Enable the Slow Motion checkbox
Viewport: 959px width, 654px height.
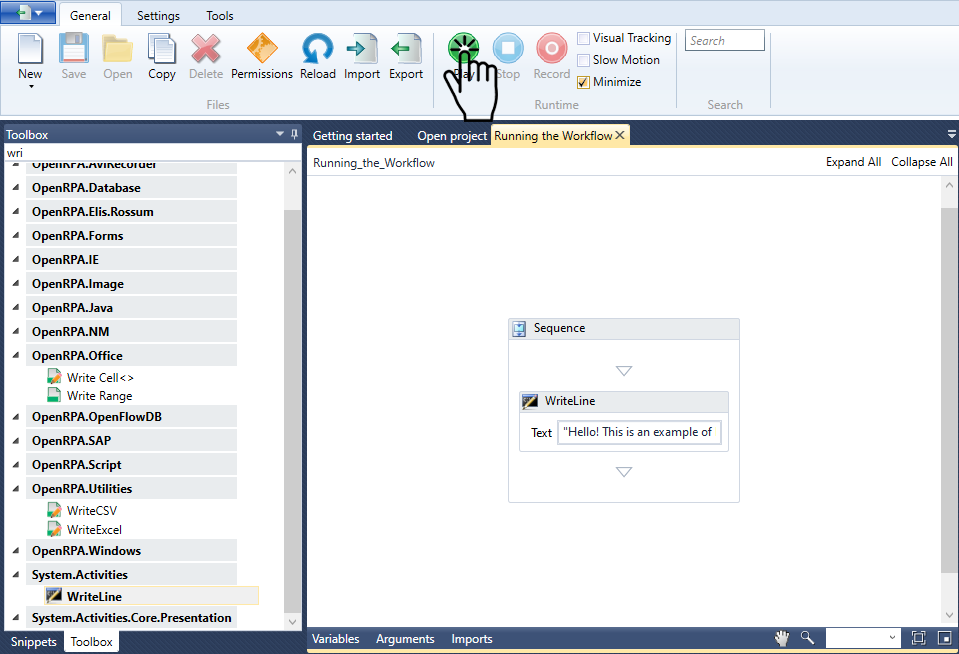click(583, 60)
